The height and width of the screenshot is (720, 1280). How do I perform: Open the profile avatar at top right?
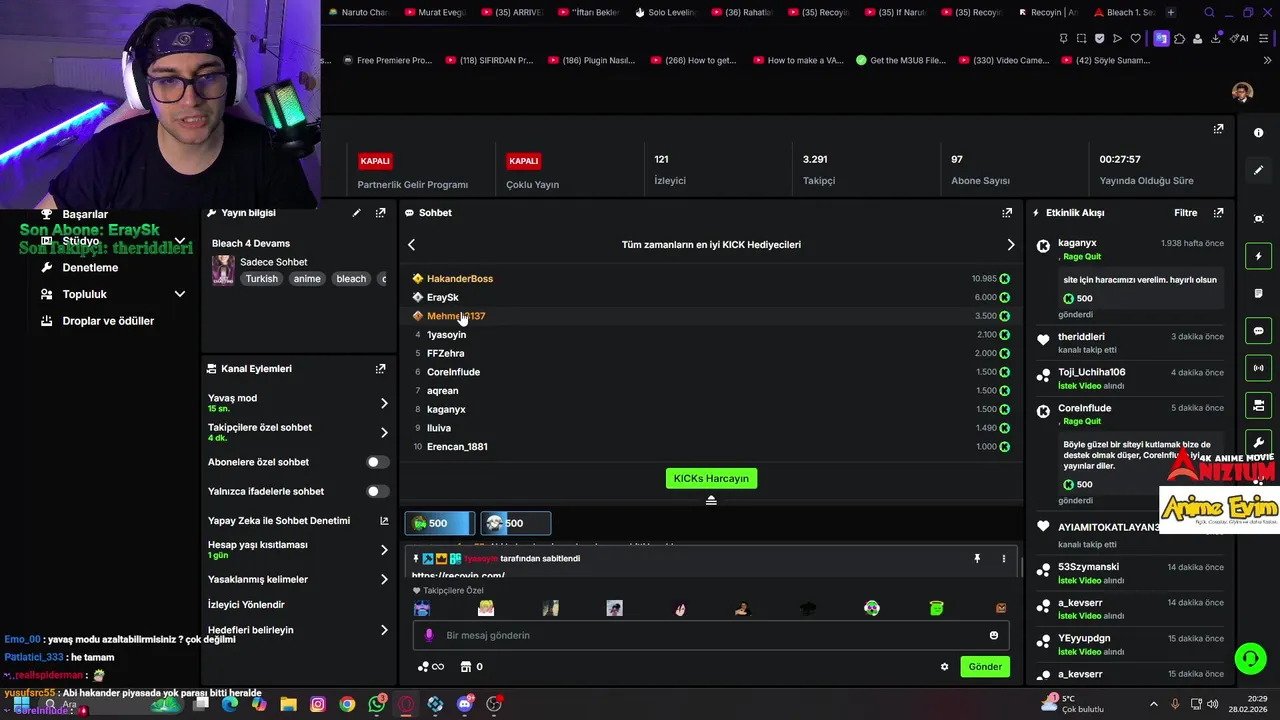1242,92
